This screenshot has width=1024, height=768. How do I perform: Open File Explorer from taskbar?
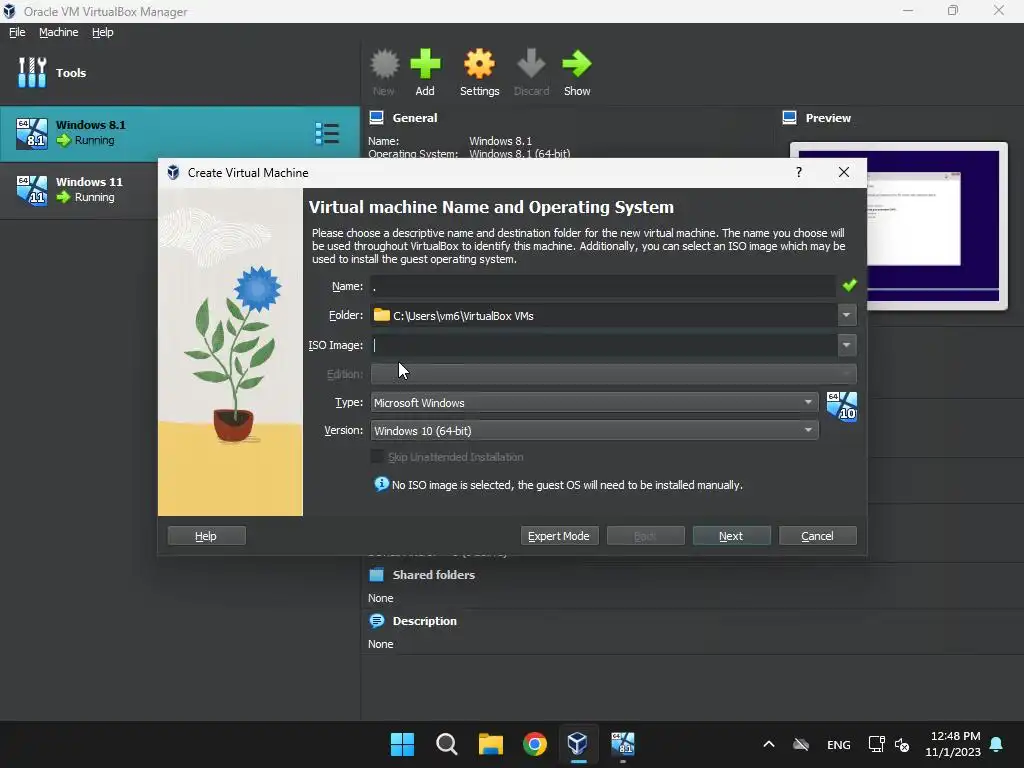tap(490, 744)
